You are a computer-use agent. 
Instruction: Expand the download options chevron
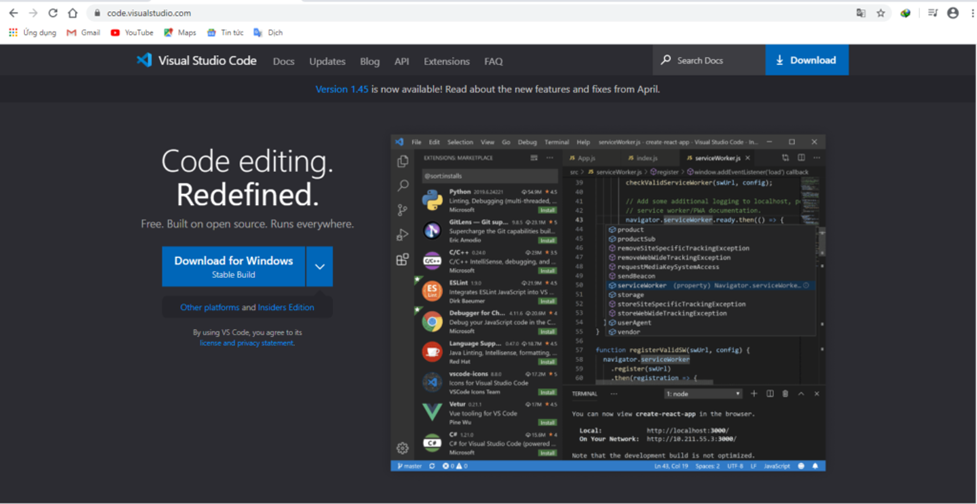320,266
